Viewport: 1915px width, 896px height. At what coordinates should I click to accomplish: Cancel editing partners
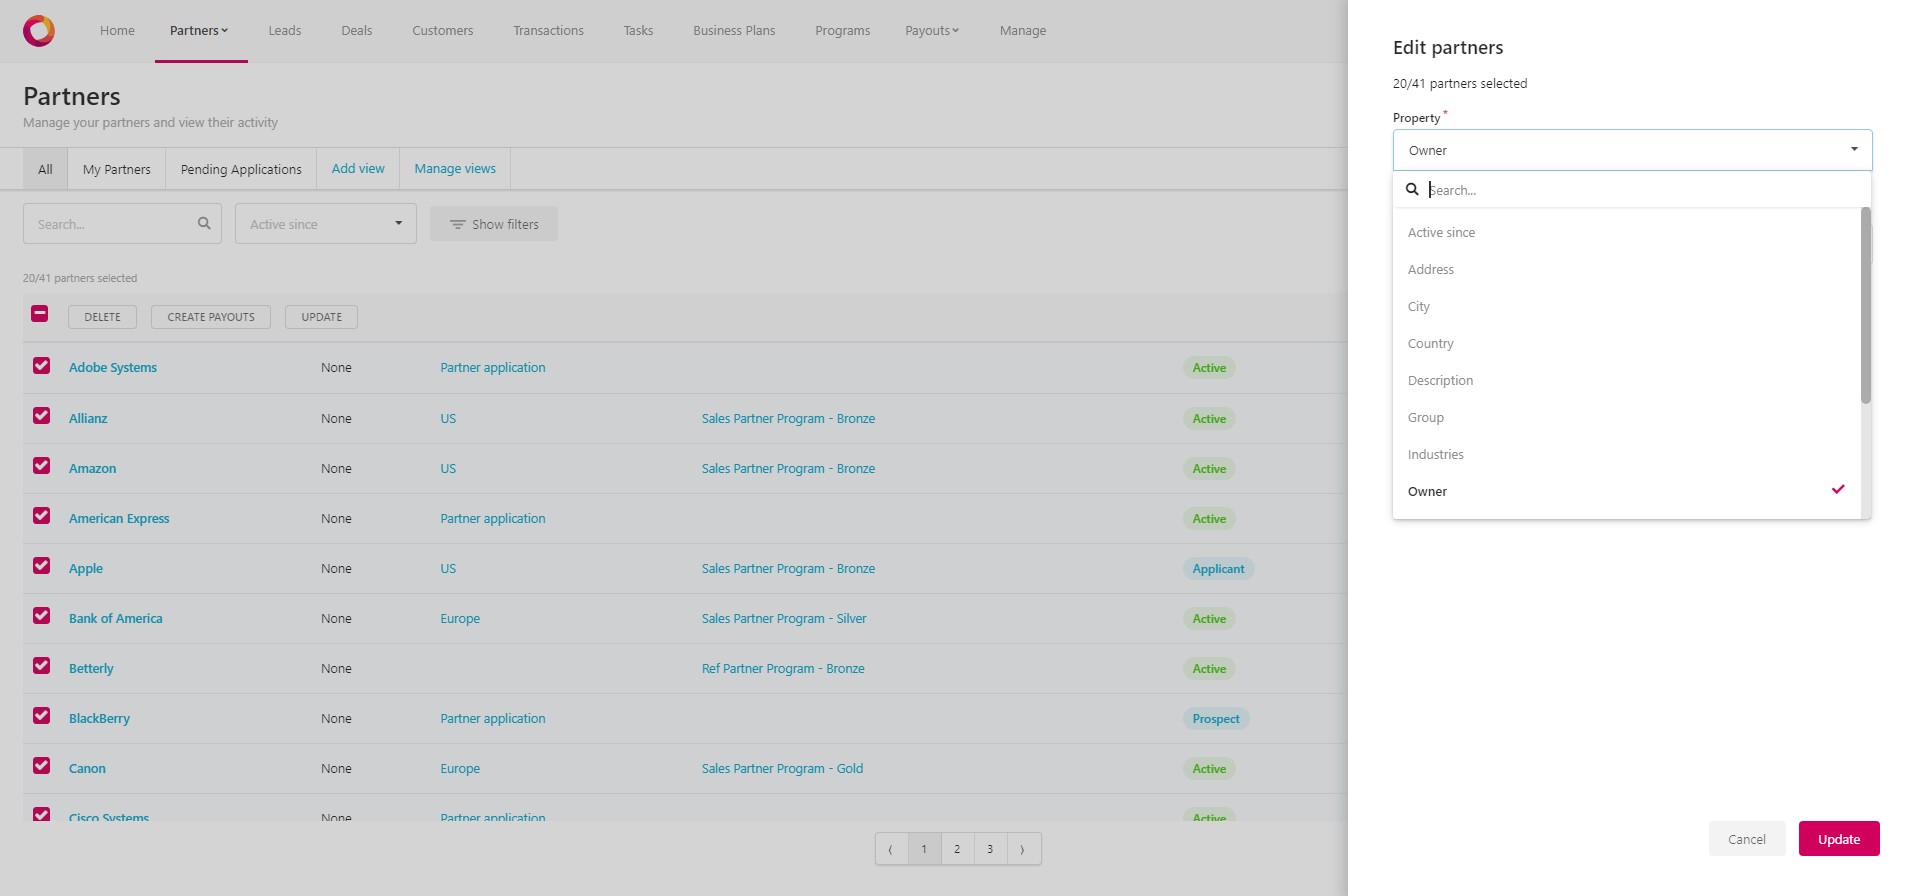pos(1747,839)
